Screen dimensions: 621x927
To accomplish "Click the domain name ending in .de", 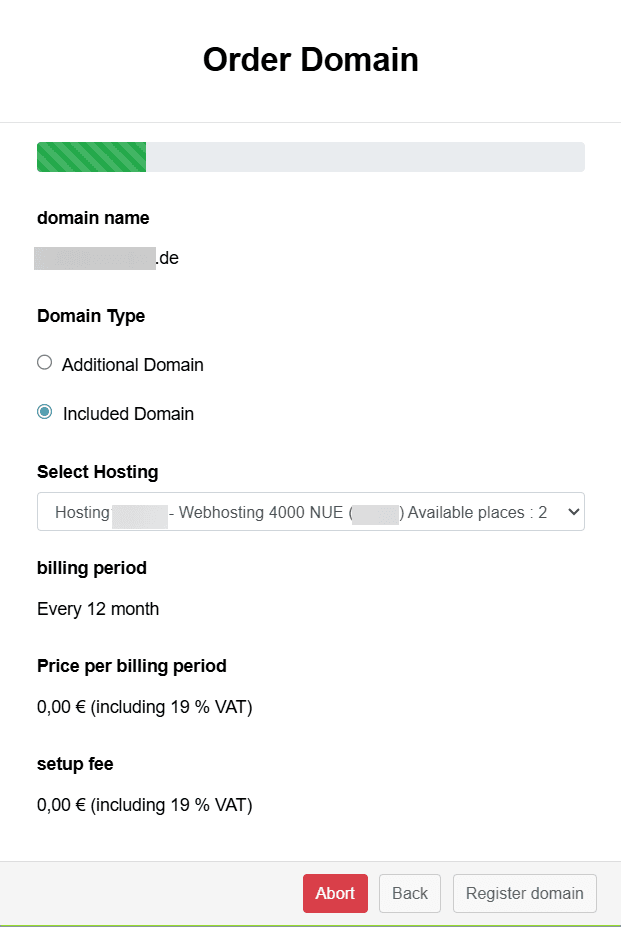I will click(x=107, y=258).
